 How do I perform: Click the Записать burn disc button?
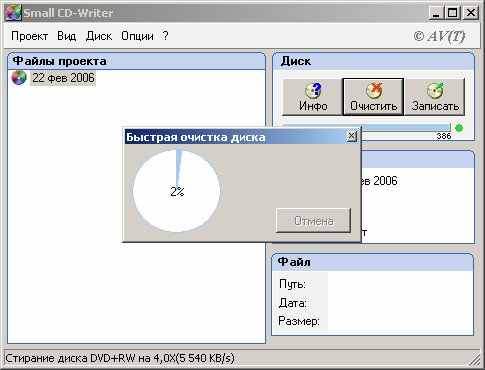tap(435, 97)
